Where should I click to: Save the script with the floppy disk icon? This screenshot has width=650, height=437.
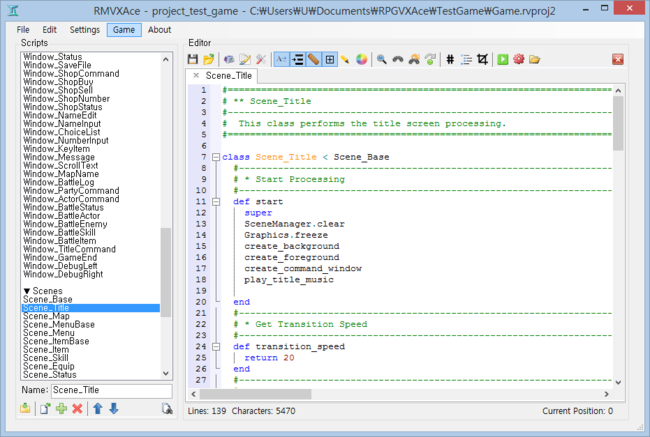(193, 59)
